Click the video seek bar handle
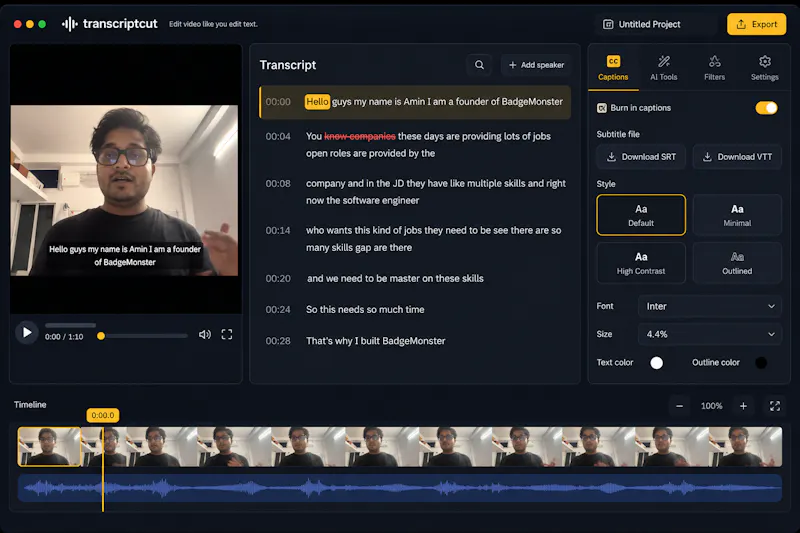This screenshot has width=800, height=533. point(101,336)
